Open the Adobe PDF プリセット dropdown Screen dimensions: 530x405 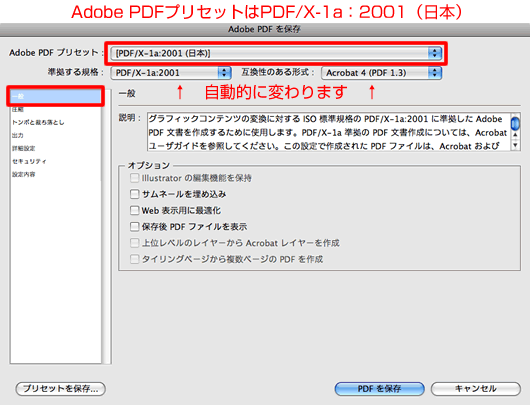pos(276,53)
